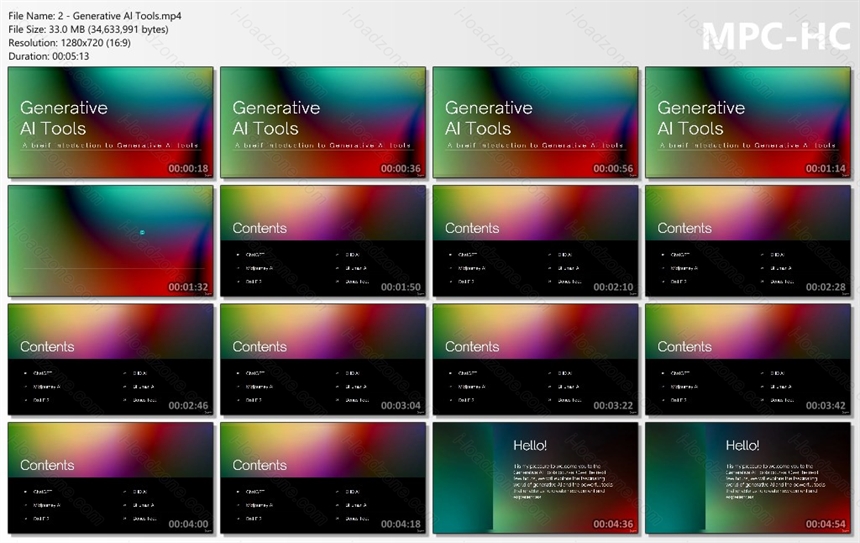Select the thumbnail stamped 00:01:14
The width and height of the screenshot is (860, 543).
[748, 122]
